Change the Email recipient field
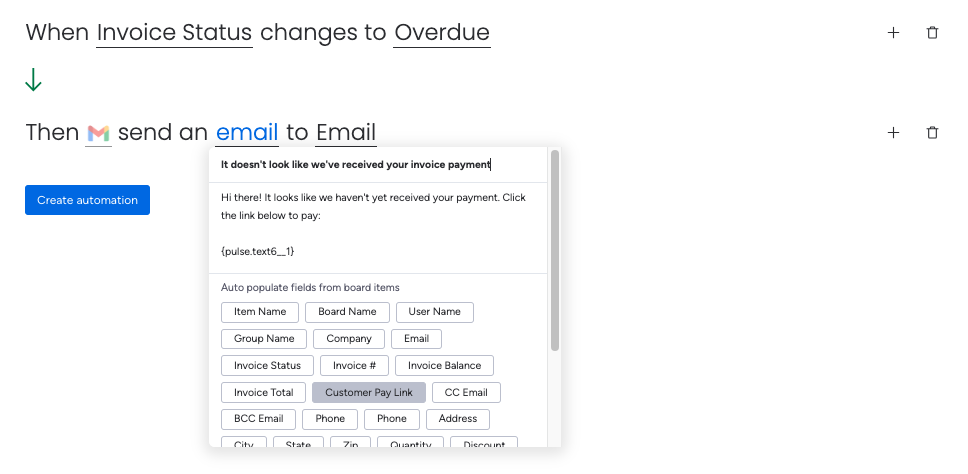The width and height of the screenshot is (968, 474). [346, 133]
